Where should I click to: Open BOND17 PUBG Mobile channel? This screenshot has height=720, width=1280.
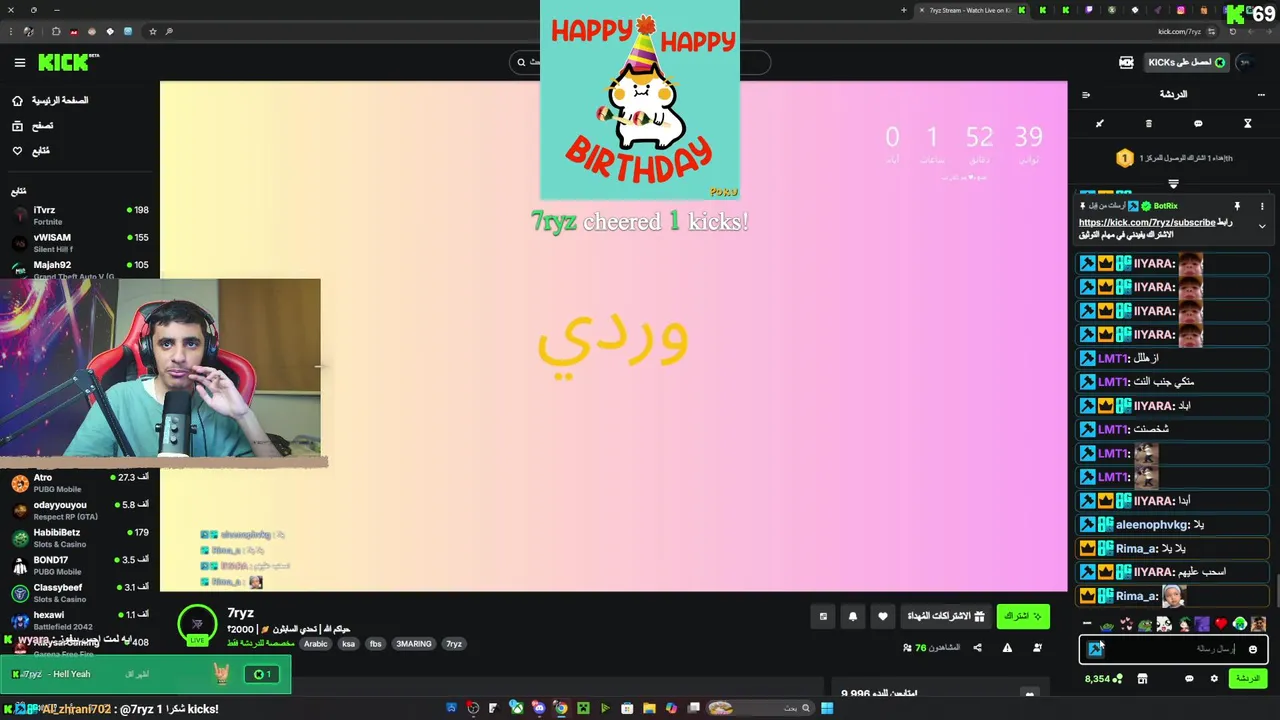(x=80, y=565)
